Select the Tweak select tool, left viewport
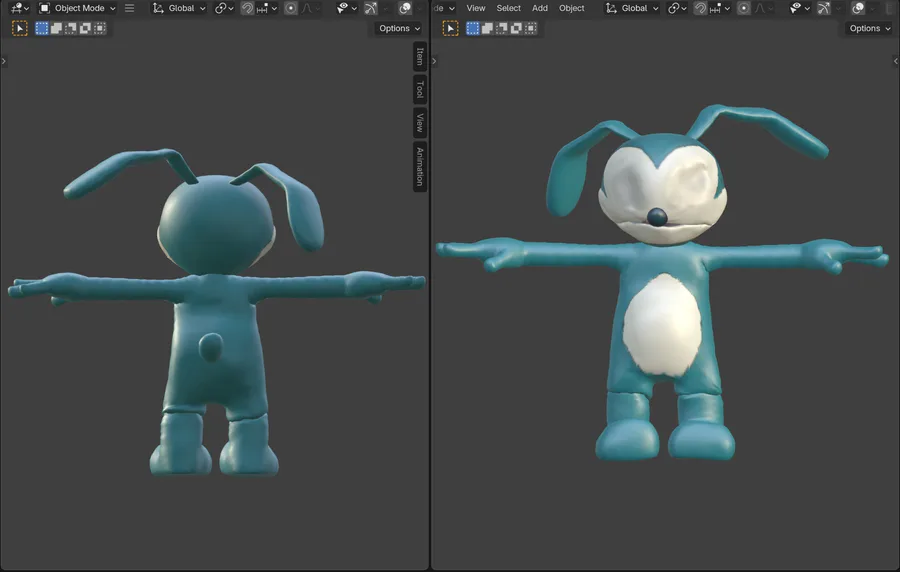This screenshot has width=900, height=572. point(20,28)
